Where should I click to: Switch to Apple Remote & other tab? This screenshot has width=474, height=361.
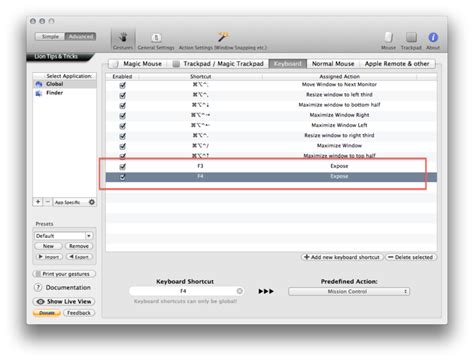[x=397, y=64]
